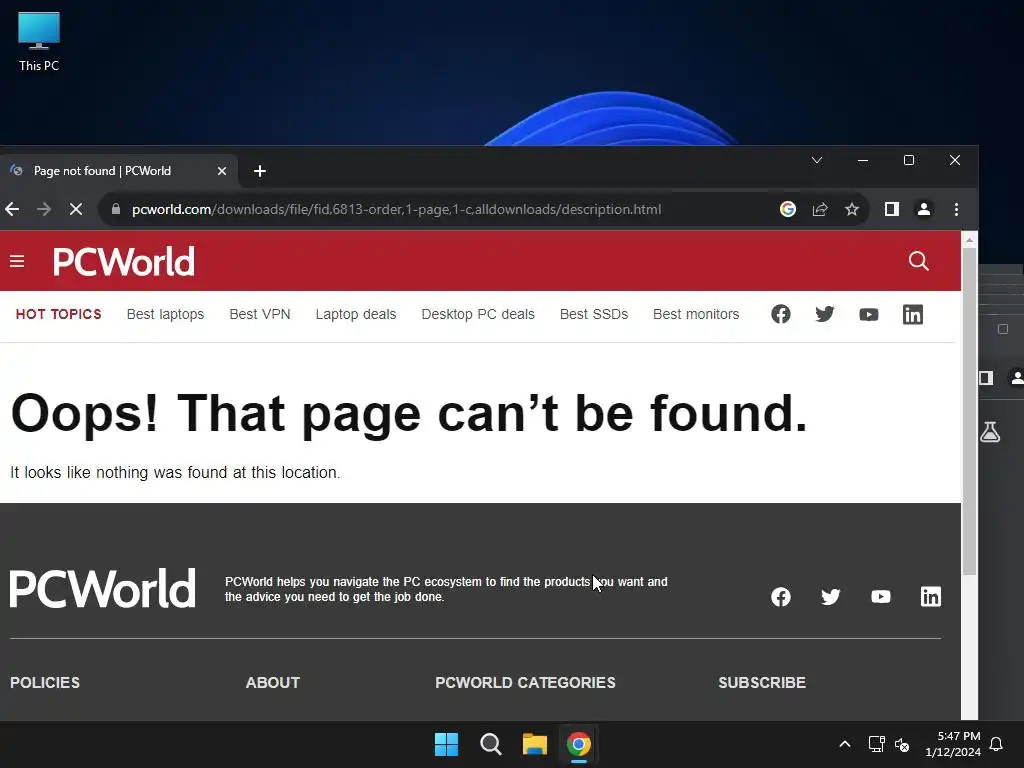This screenshot has width=1024, height=768.
Task: Open Best monitors link
Action: pyautogui.click(x=696, y=314)
